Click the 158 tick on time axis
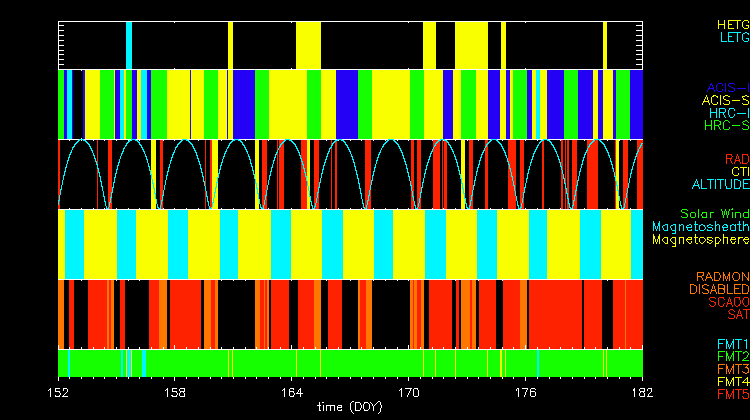The width and height of the screenshot is (750, 420). 175,393
